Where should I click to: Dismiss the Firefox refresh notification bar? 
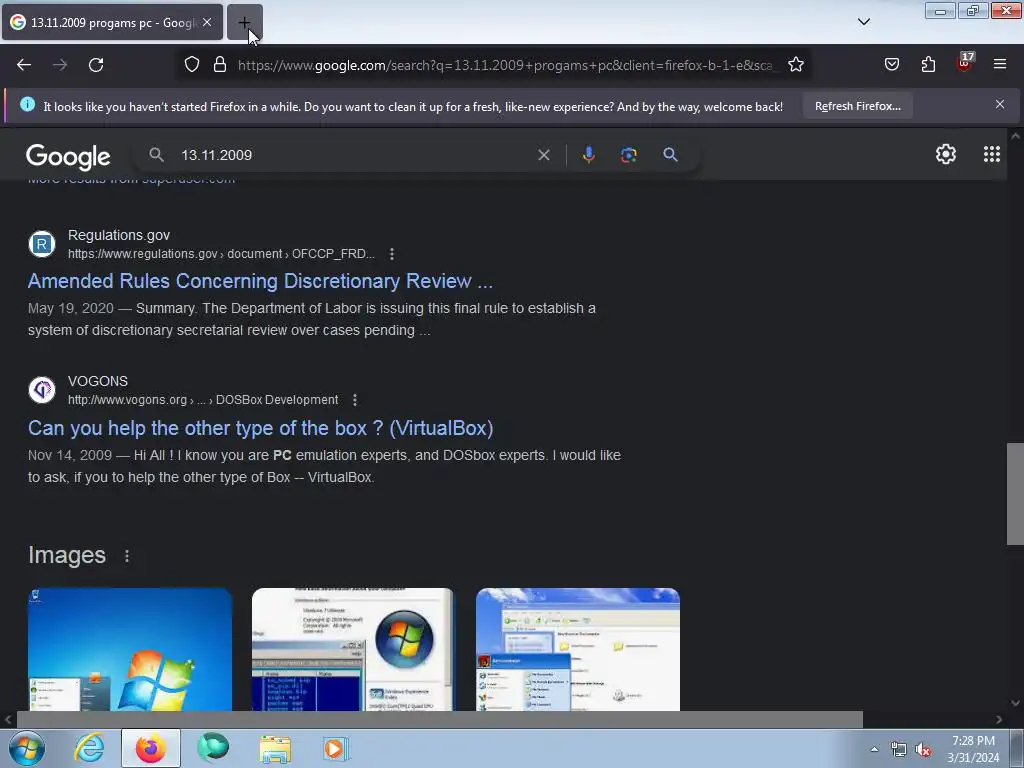point(1000,104)
